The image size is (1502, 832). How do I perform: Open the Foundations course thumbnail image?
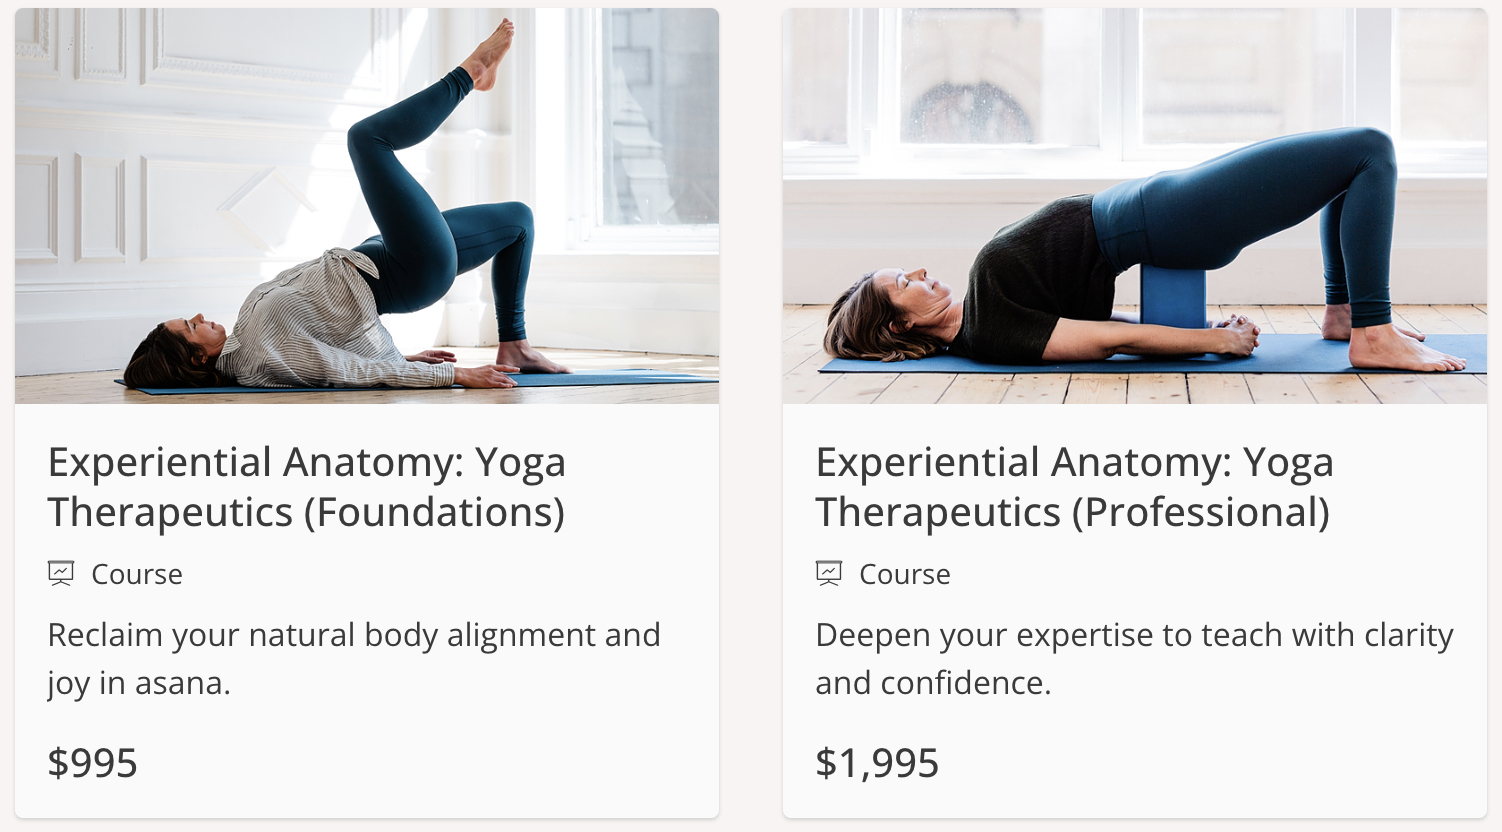(367, 206)
